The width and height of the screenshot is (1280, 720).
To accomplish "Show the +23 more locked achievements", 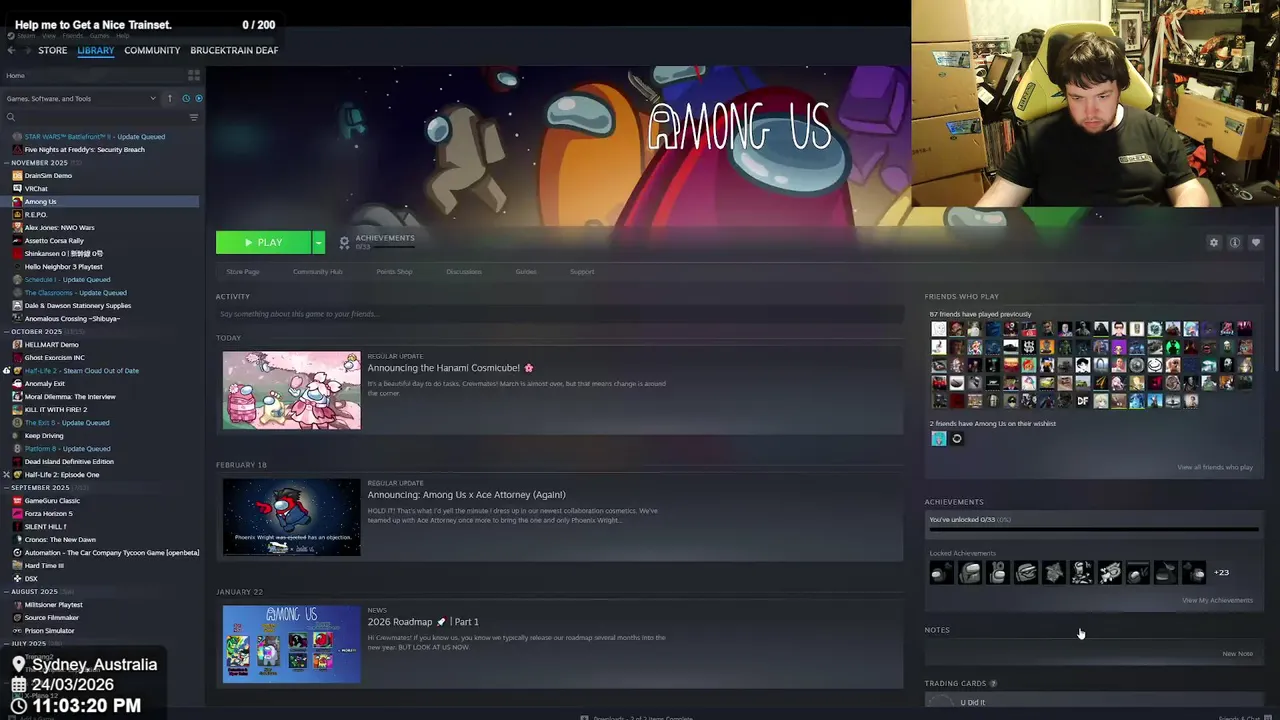I will (x=1221, y=572).
